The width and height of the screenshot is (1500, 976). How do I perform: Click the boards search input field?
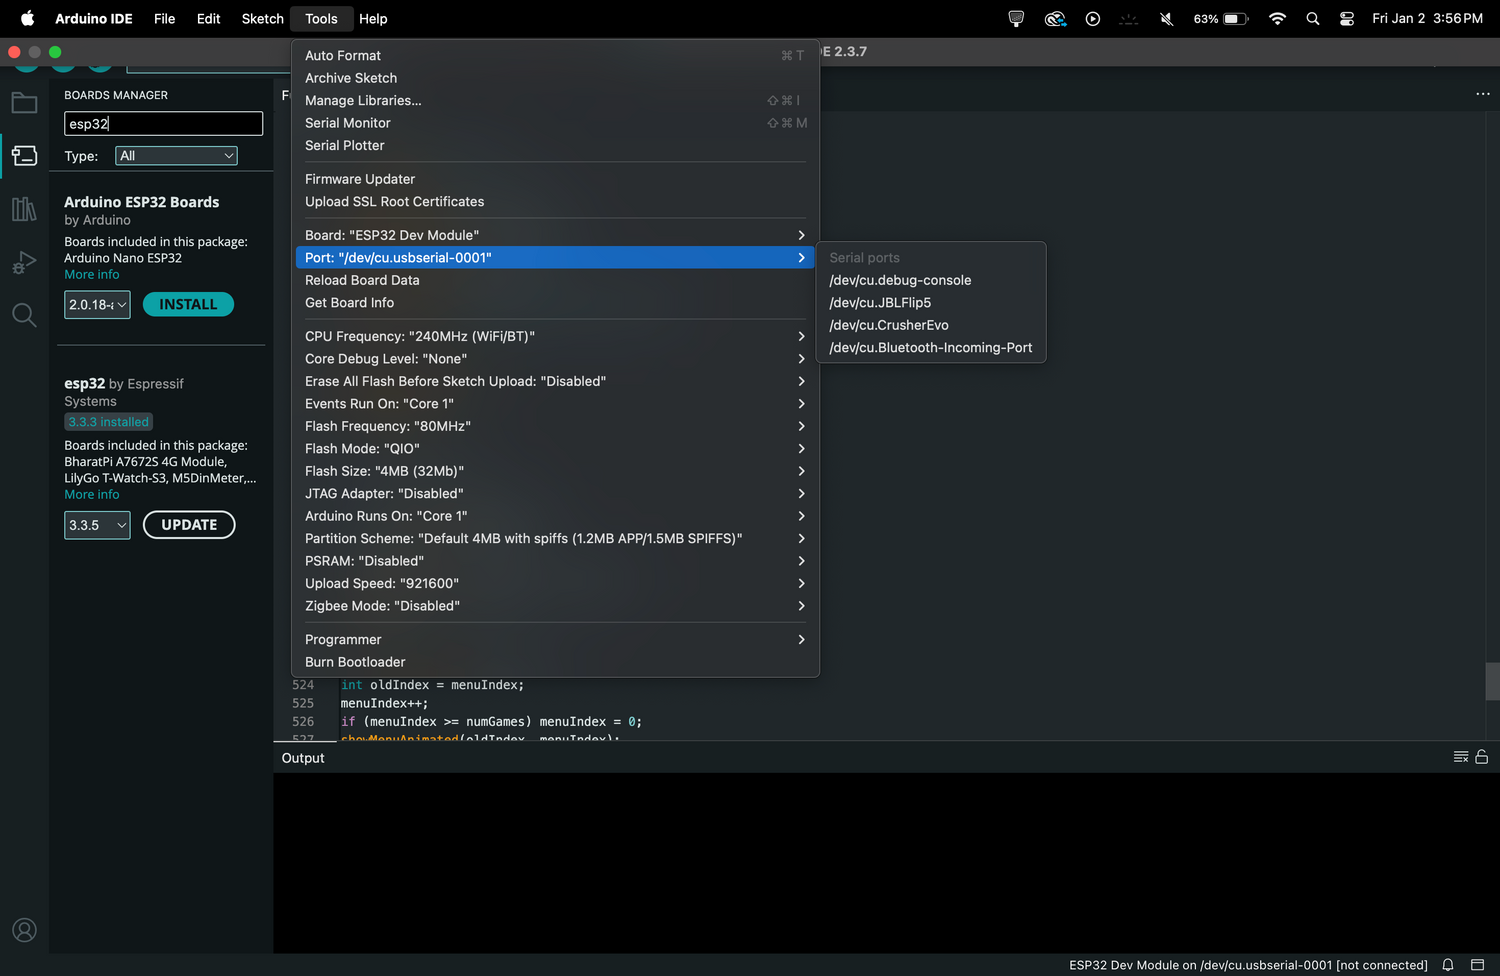point(163,123)
